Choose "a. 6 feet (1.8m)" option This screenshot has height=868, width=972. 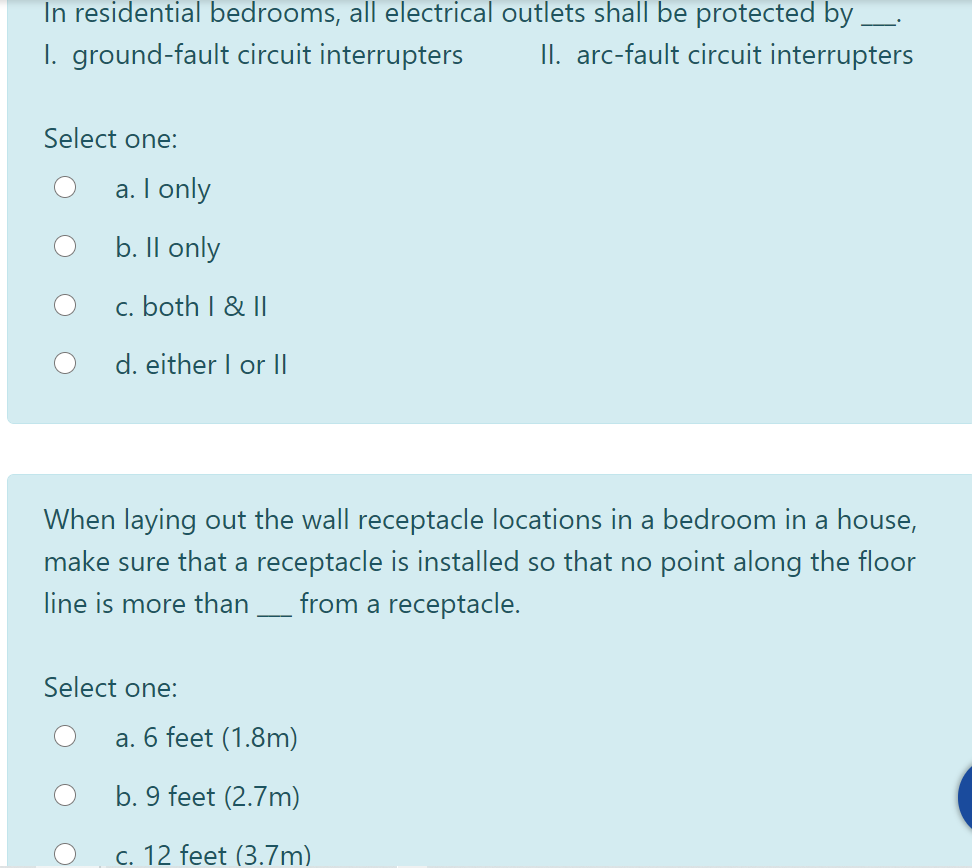pos(66,735)
